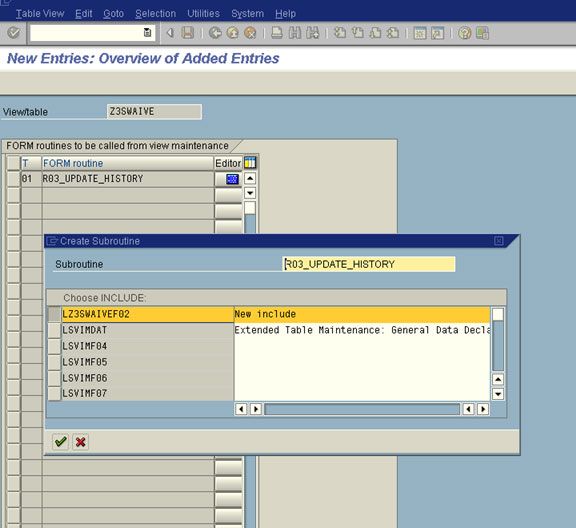Select row for LSVIMDAT include
Screen dimensions: 576x528
tap(54, 330)
